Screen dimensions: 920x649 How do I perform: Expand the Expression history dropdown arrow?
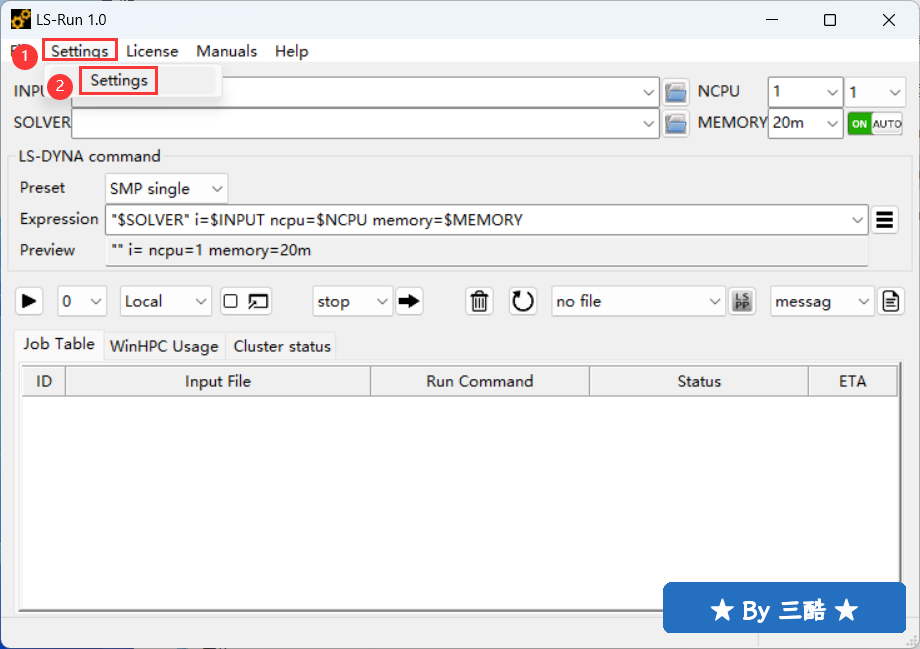pos(857,220)
